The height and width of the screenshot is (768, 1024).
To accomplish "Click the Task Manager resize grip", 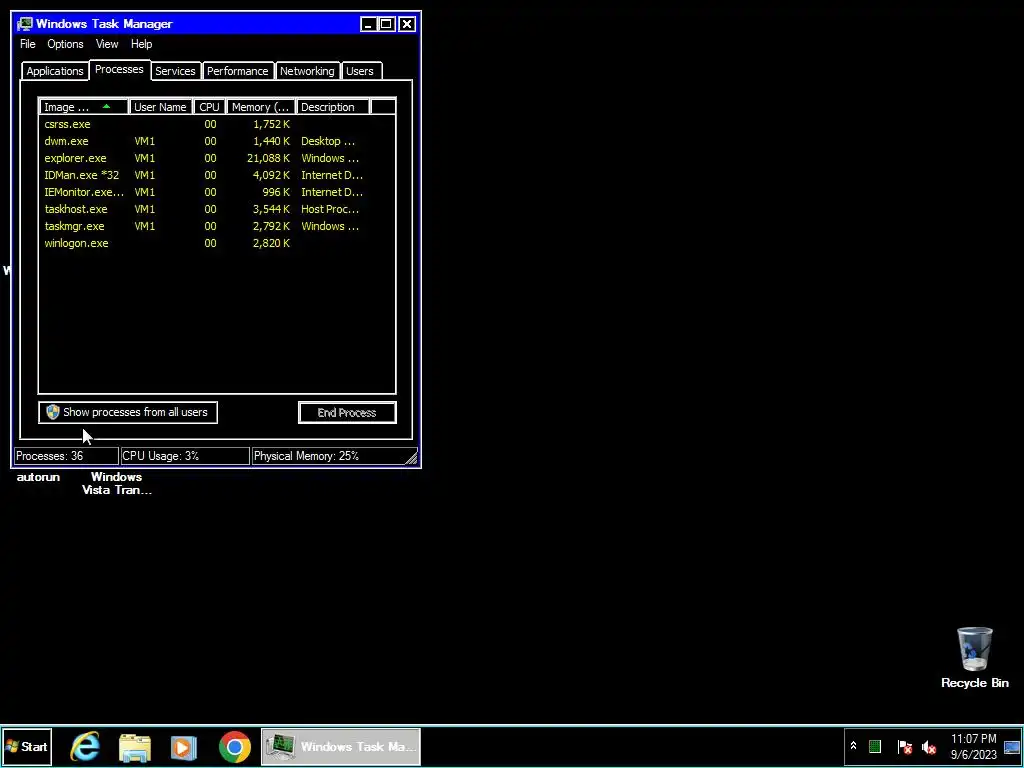I will [x=411, y=458].
